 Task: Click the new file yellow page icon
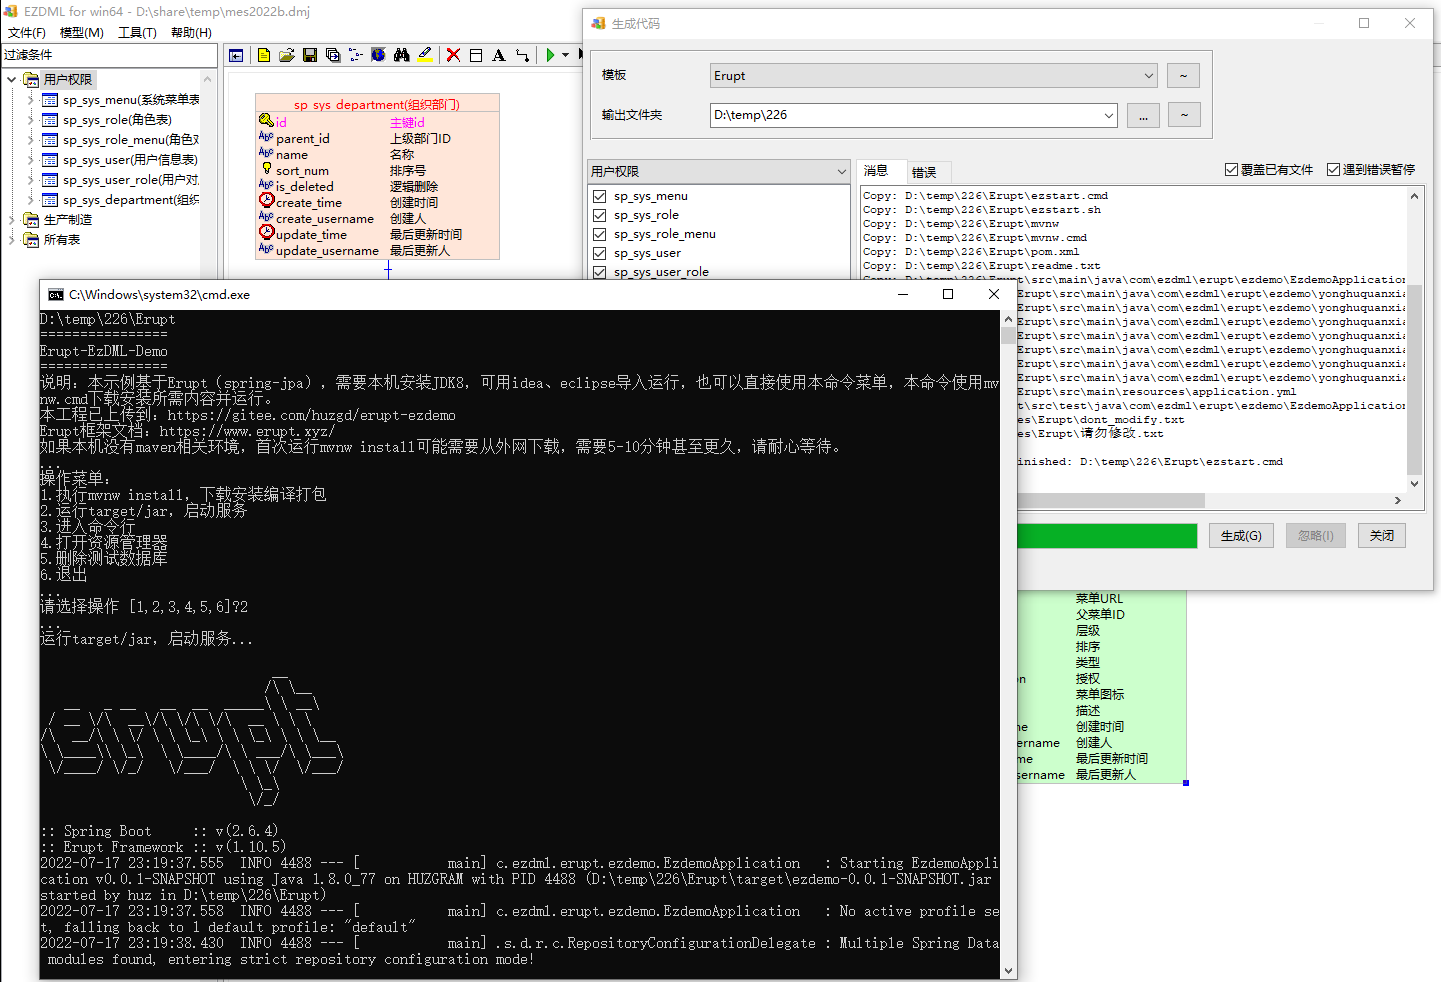(264, 55)
